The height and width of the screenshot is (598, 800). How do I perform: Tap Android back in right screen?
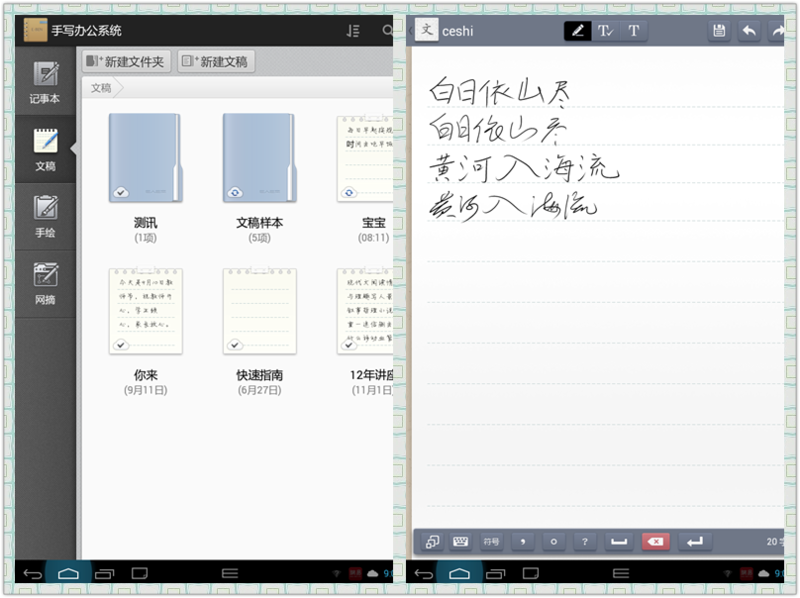click(423, 574)
